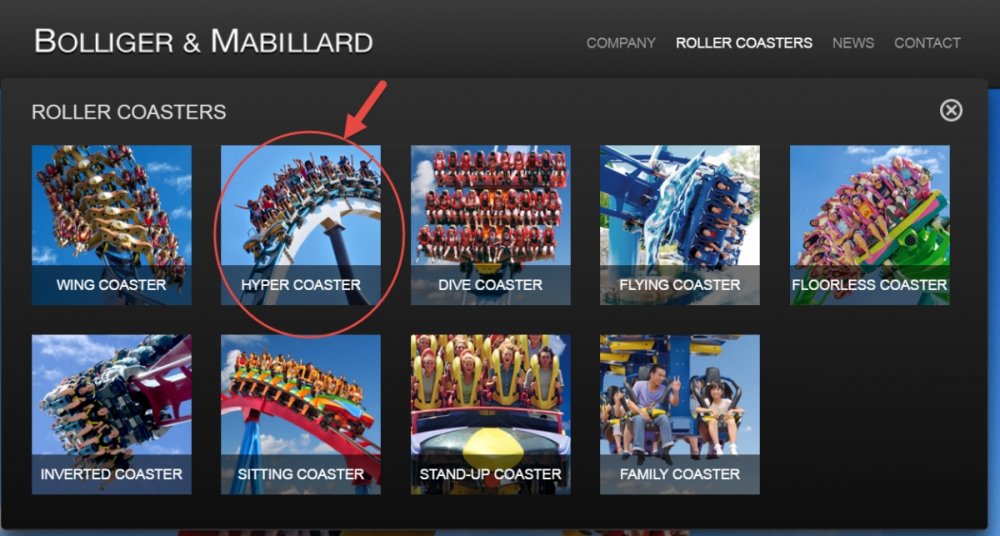Open the News navigation link
Image resolution: width=1000 pixels, height=536 pixels.
[853, 43]
